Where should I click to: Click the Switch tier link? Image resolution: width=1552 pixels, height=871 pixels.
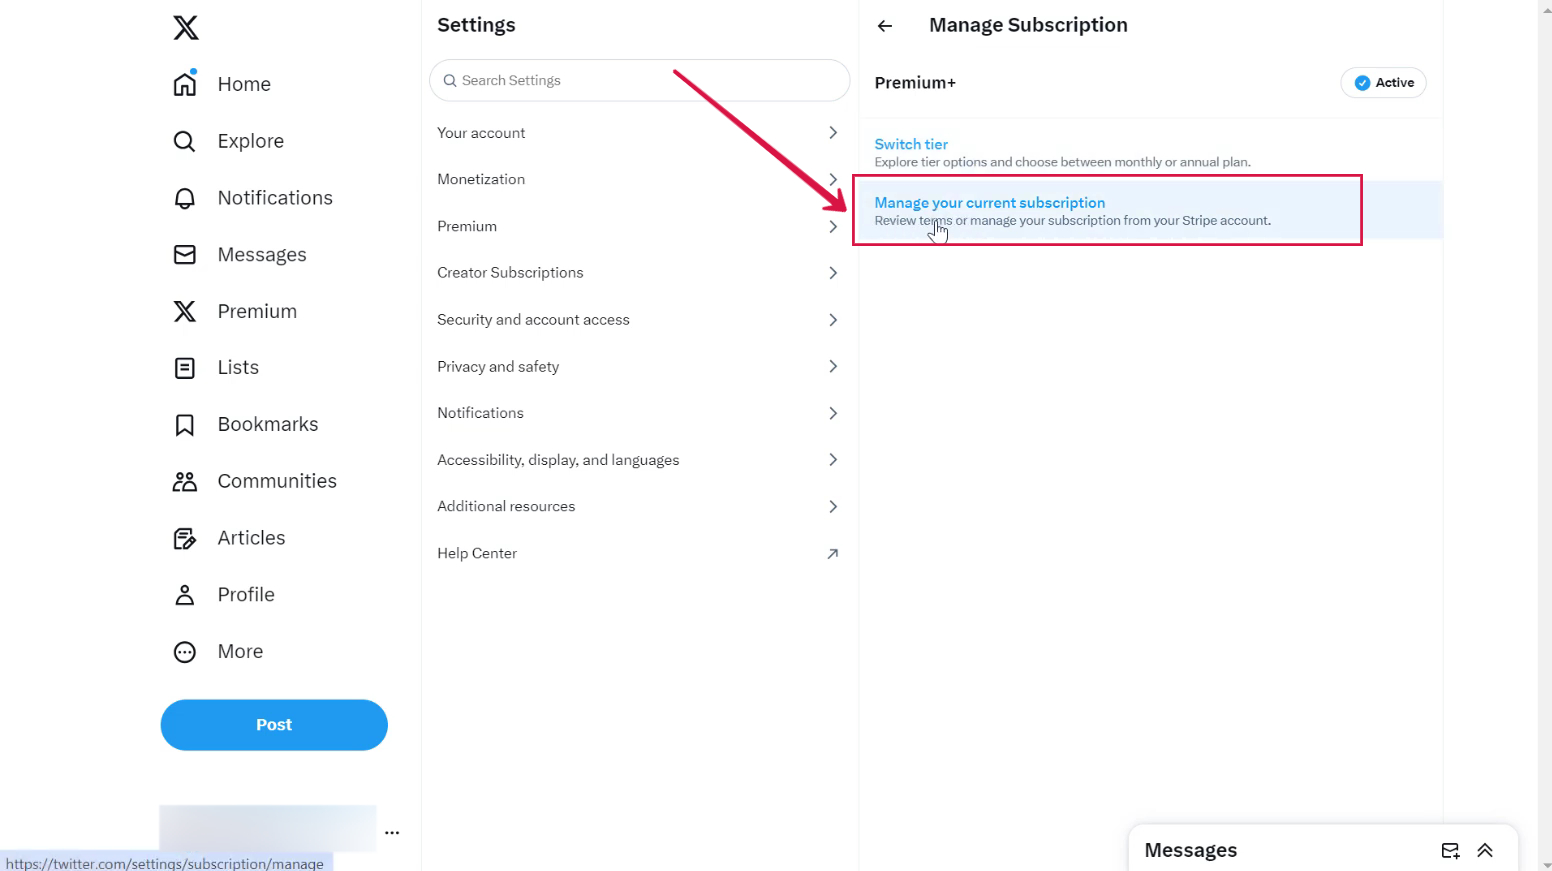point(911,144)
